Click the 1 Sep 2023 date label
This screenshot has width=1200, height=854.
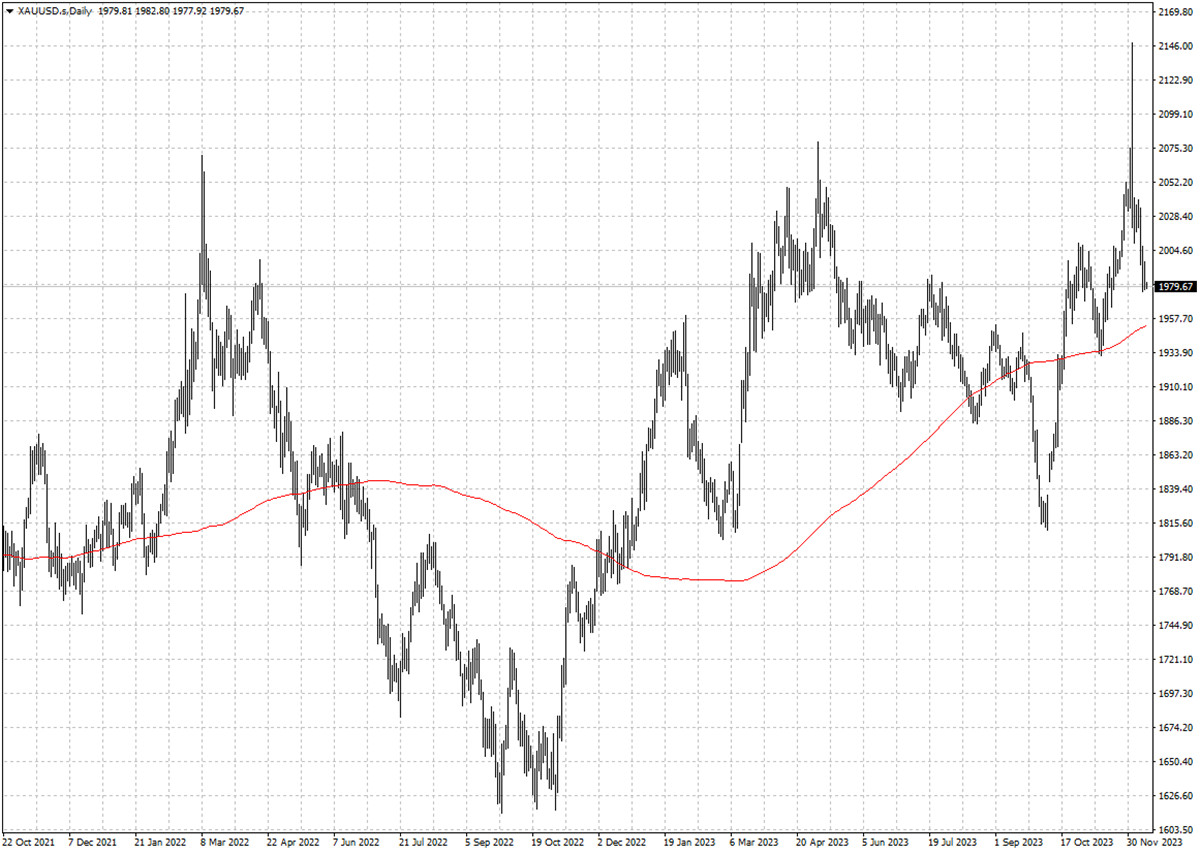point(1019,843)
